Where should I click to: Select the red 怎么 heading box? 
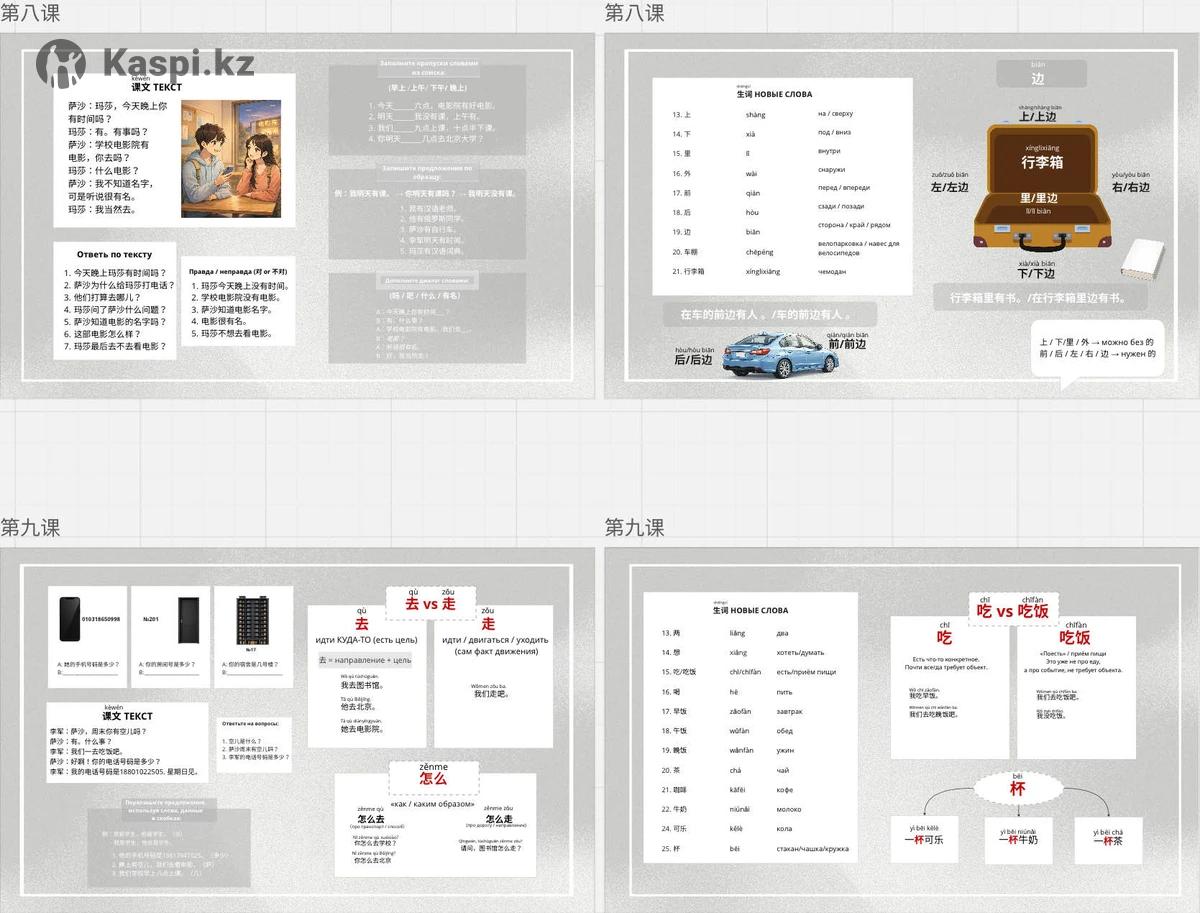click(433, 777)
